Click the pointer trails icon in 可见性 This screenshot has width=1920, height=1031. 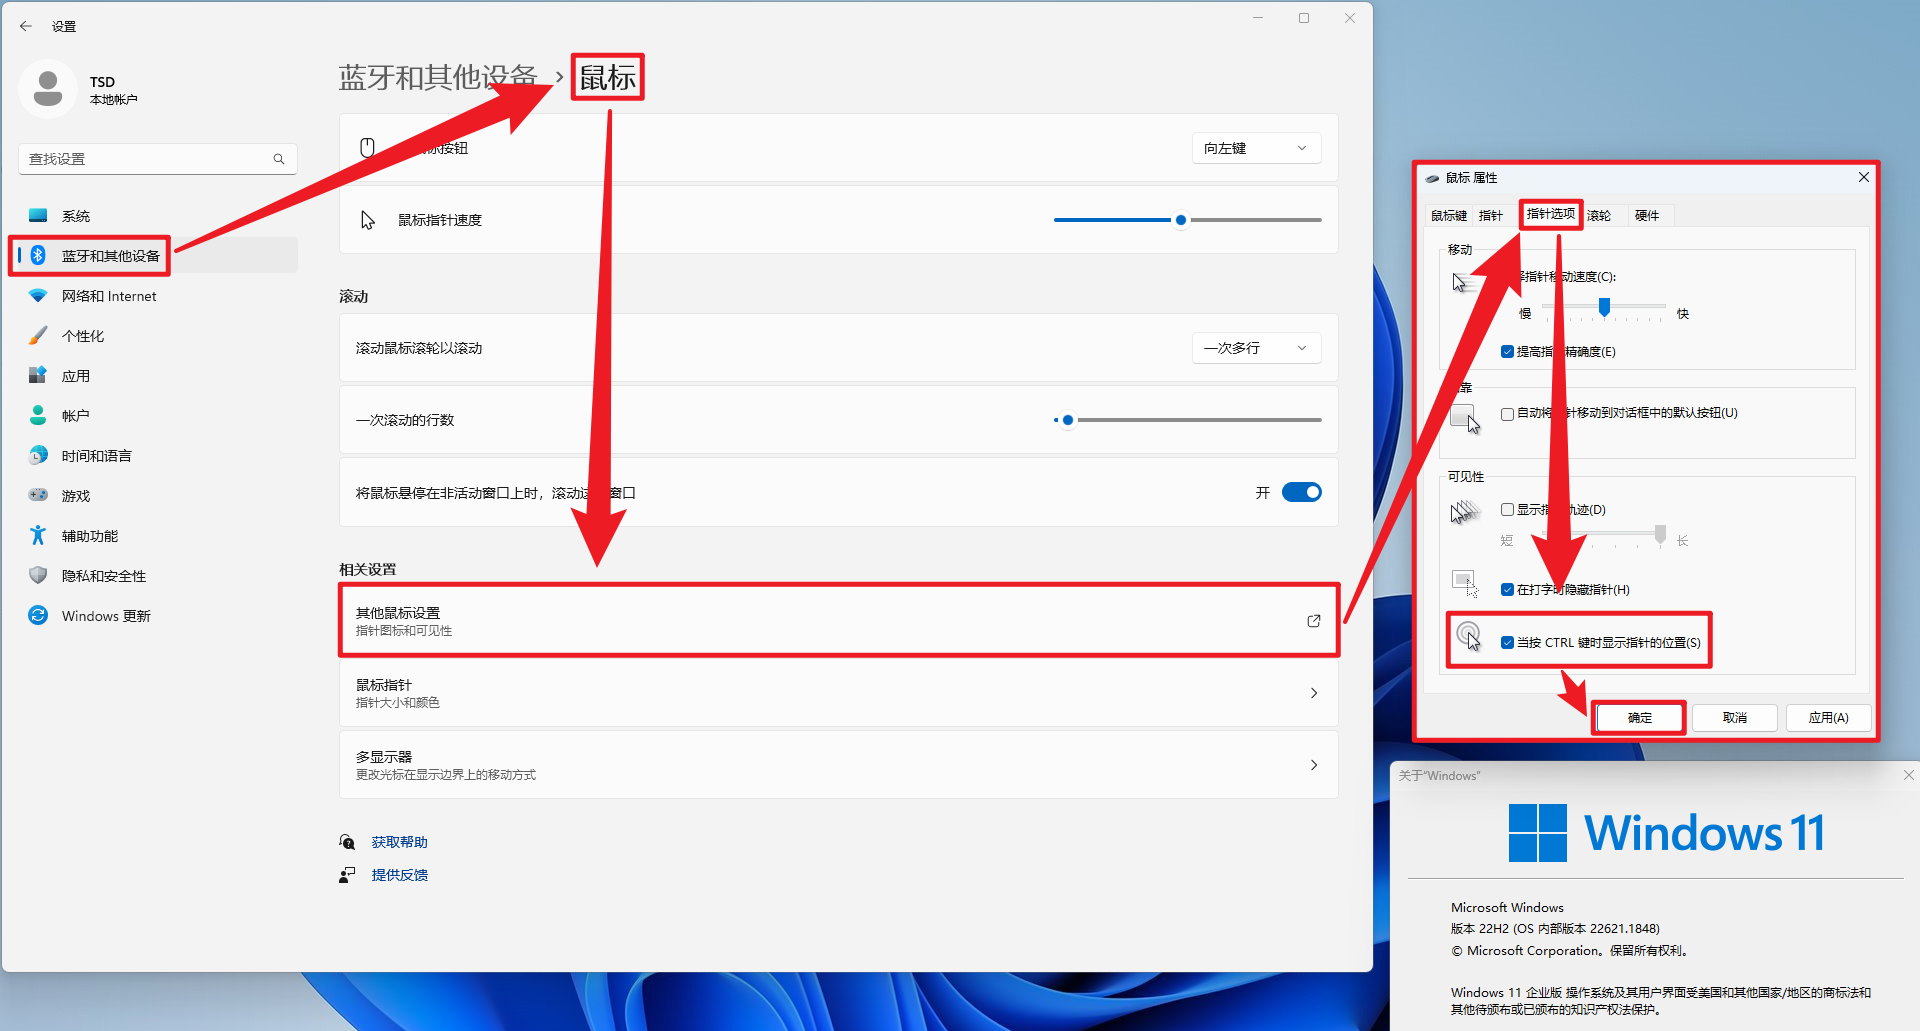1465,512
